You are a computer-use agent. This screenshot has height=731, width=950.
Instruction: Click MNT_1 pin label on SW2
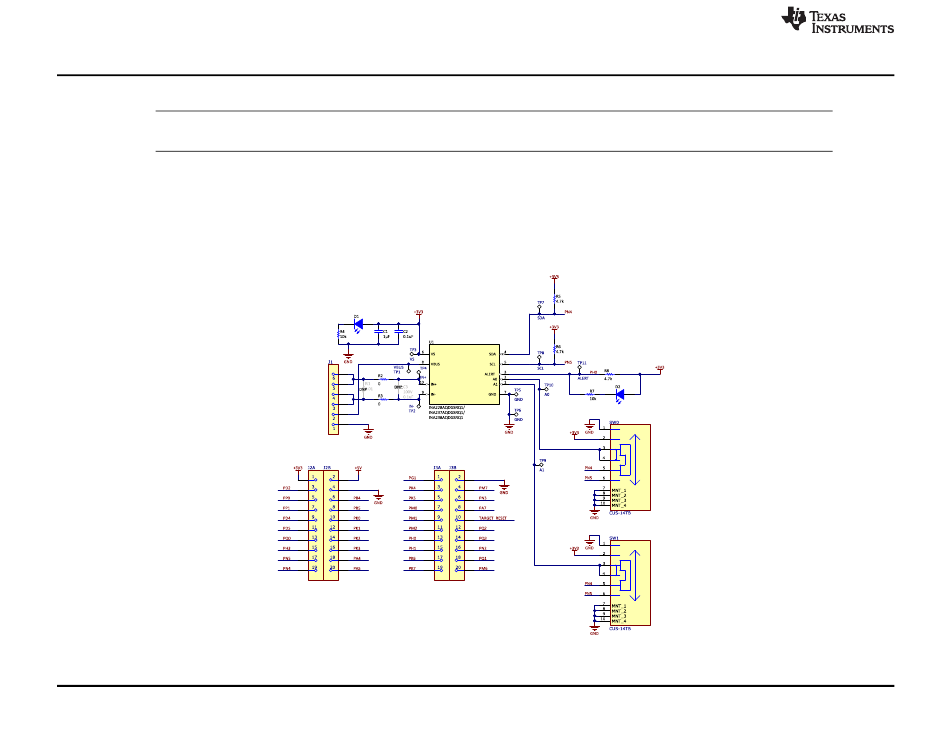coord(619,491)
